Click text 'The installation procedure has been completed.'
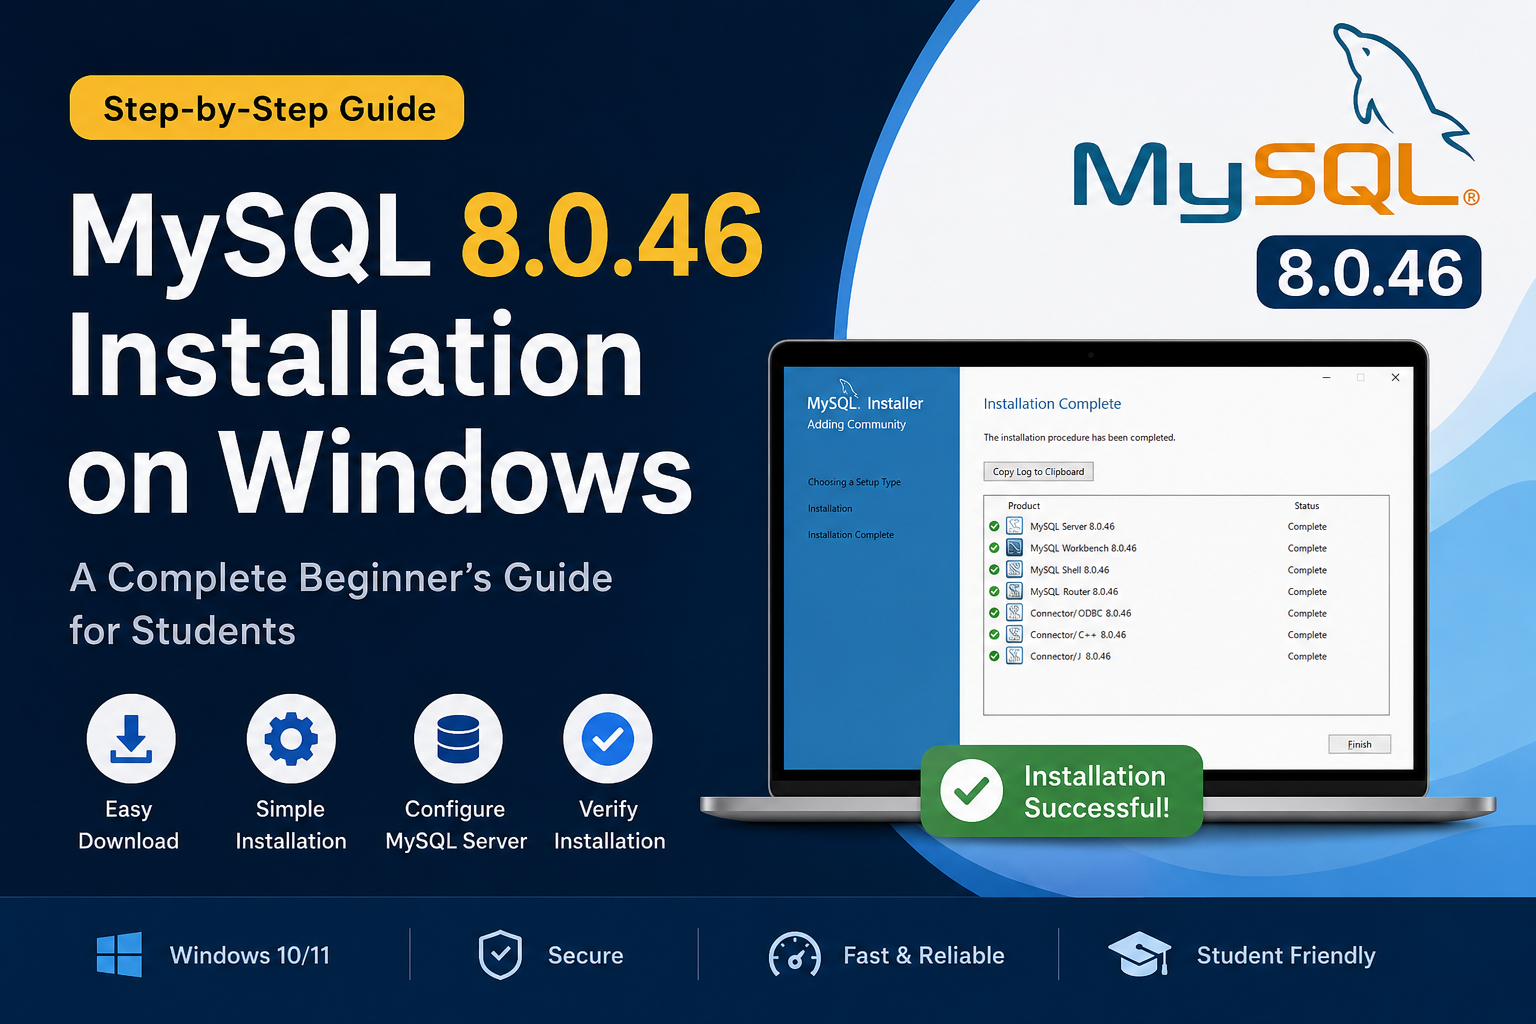The height and width of the screenshot is (1024, 1536). click(x=1079, y=438)
